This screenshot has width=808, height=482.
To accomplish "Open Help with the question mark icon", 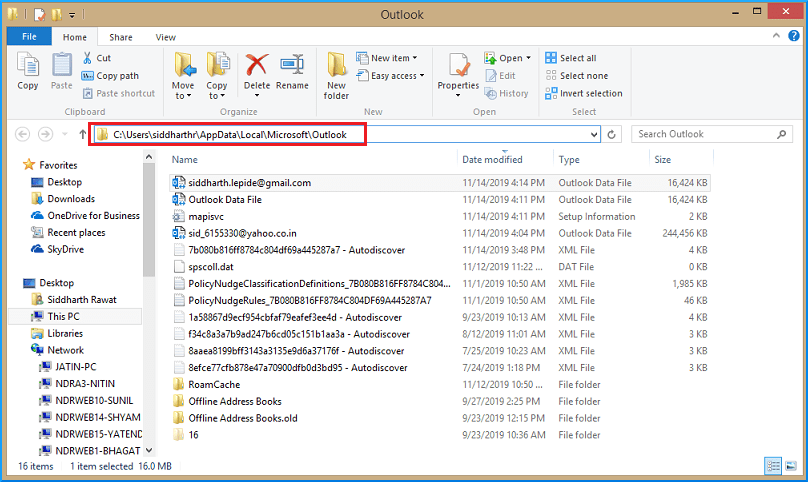I will pyautogui.click(x=794, y=36).
